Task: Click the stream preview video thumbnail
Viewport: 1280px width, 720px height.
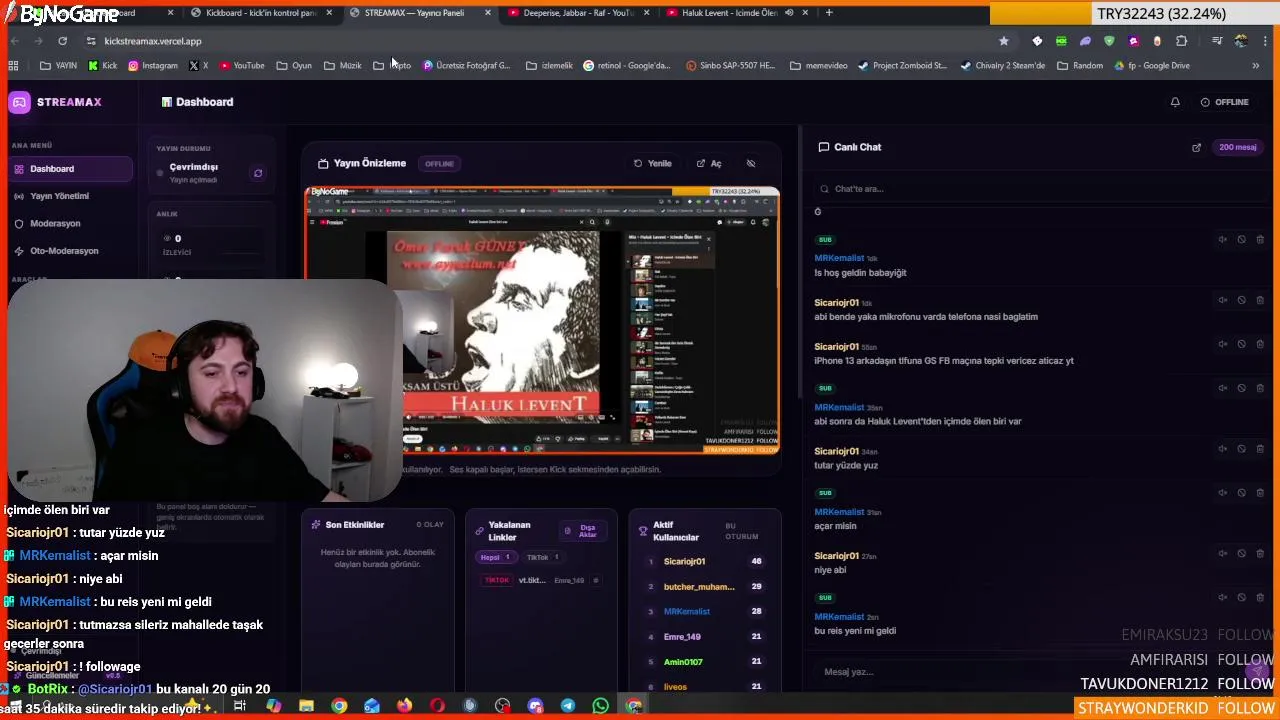Action: tap(542, 320)
